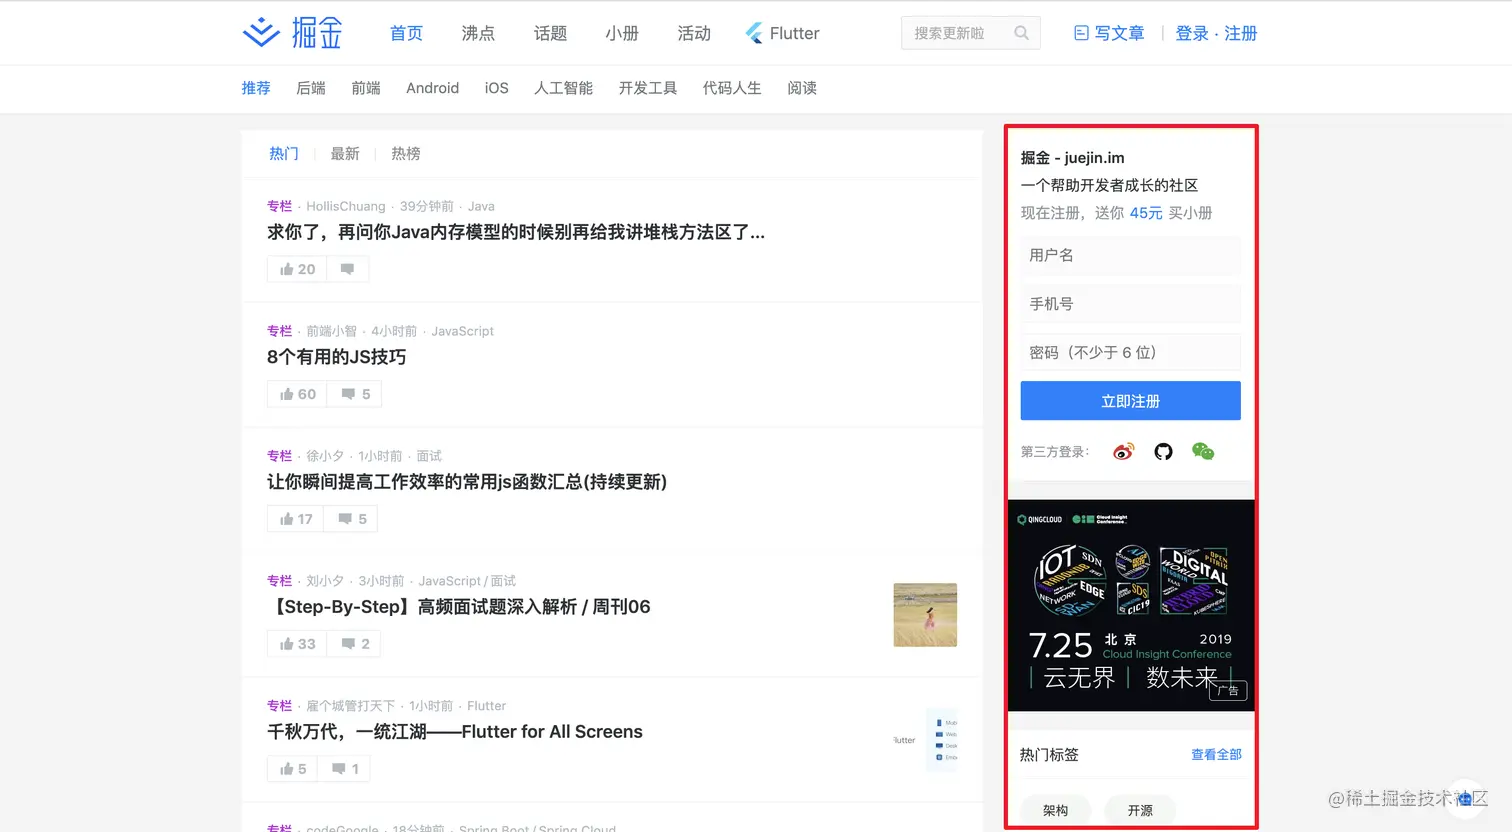Switch feed to 热榜 sorting
The image size is (1512, 832).
click(x=406, y=153)
